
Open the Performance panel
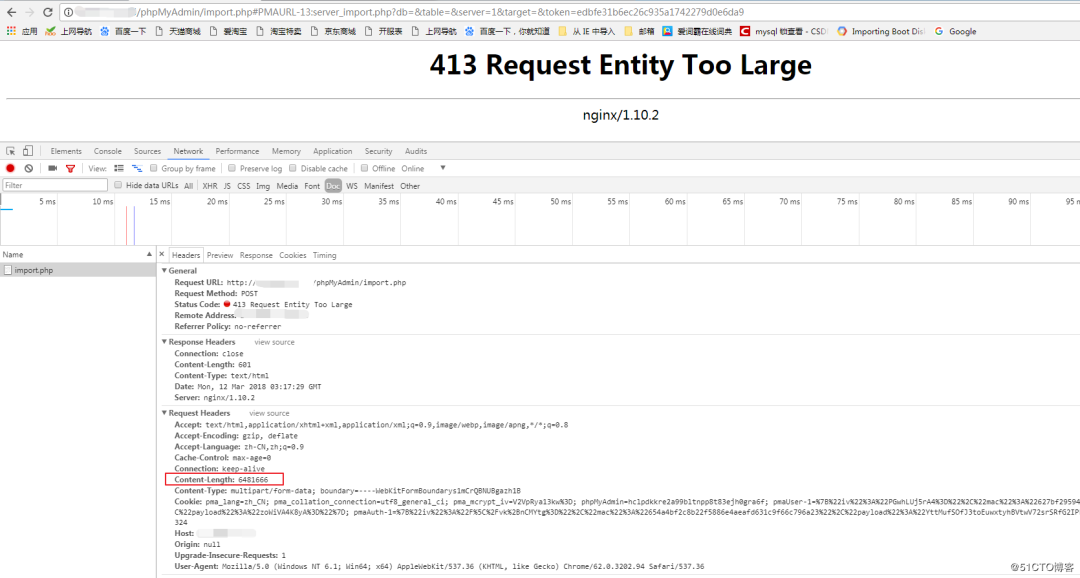pyautogui.click(x=238, y=151)
